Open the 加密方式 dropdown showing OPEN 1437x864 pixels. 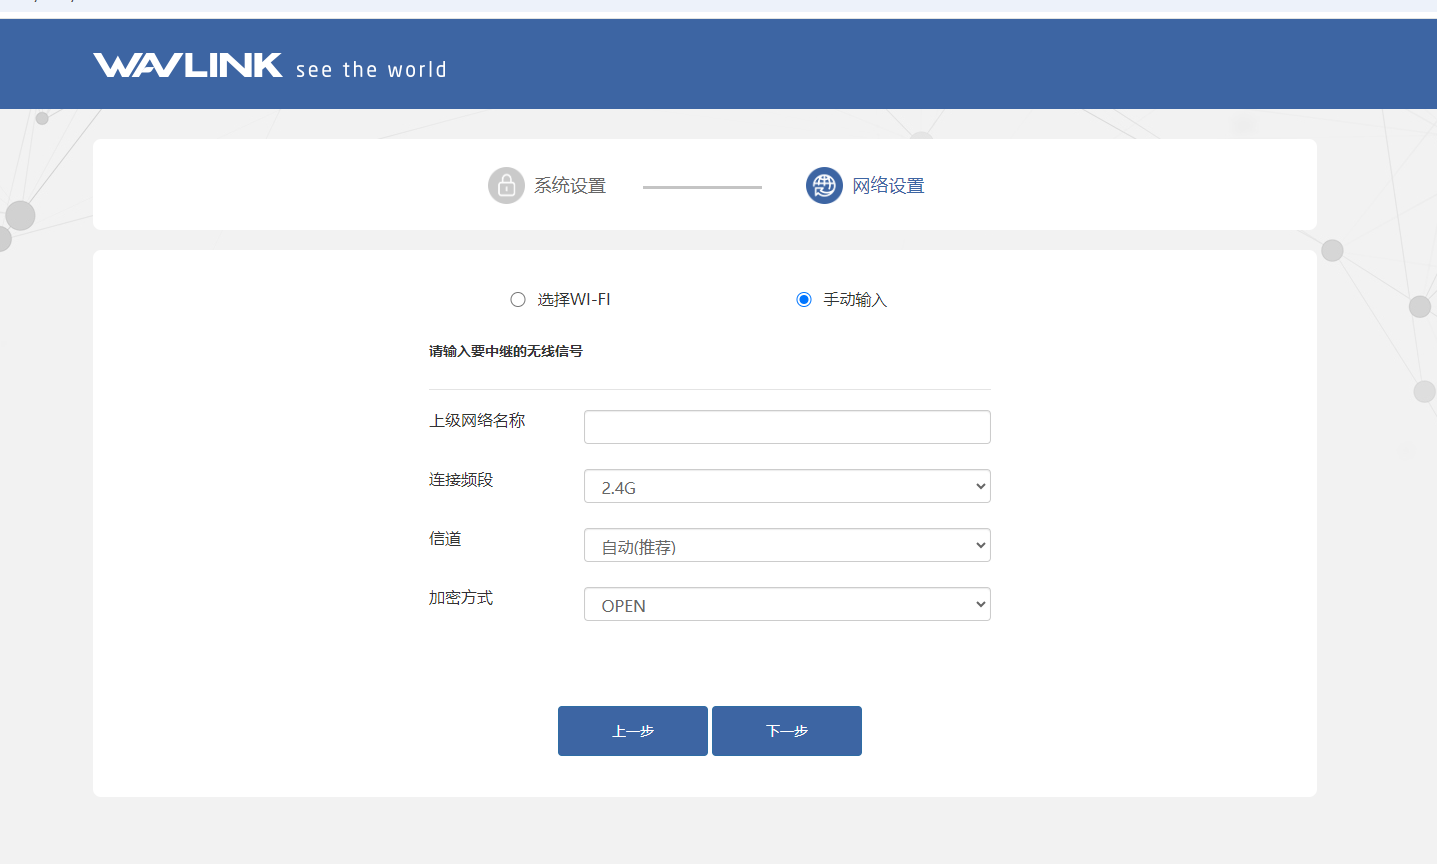[786, 604]
